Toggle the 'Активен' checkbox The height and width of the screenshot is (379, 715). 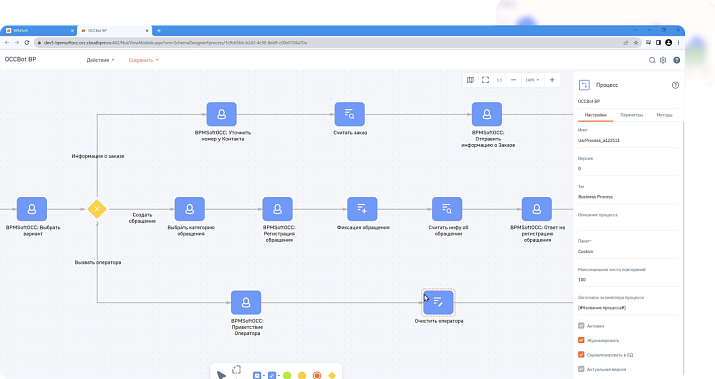[581, 326]
